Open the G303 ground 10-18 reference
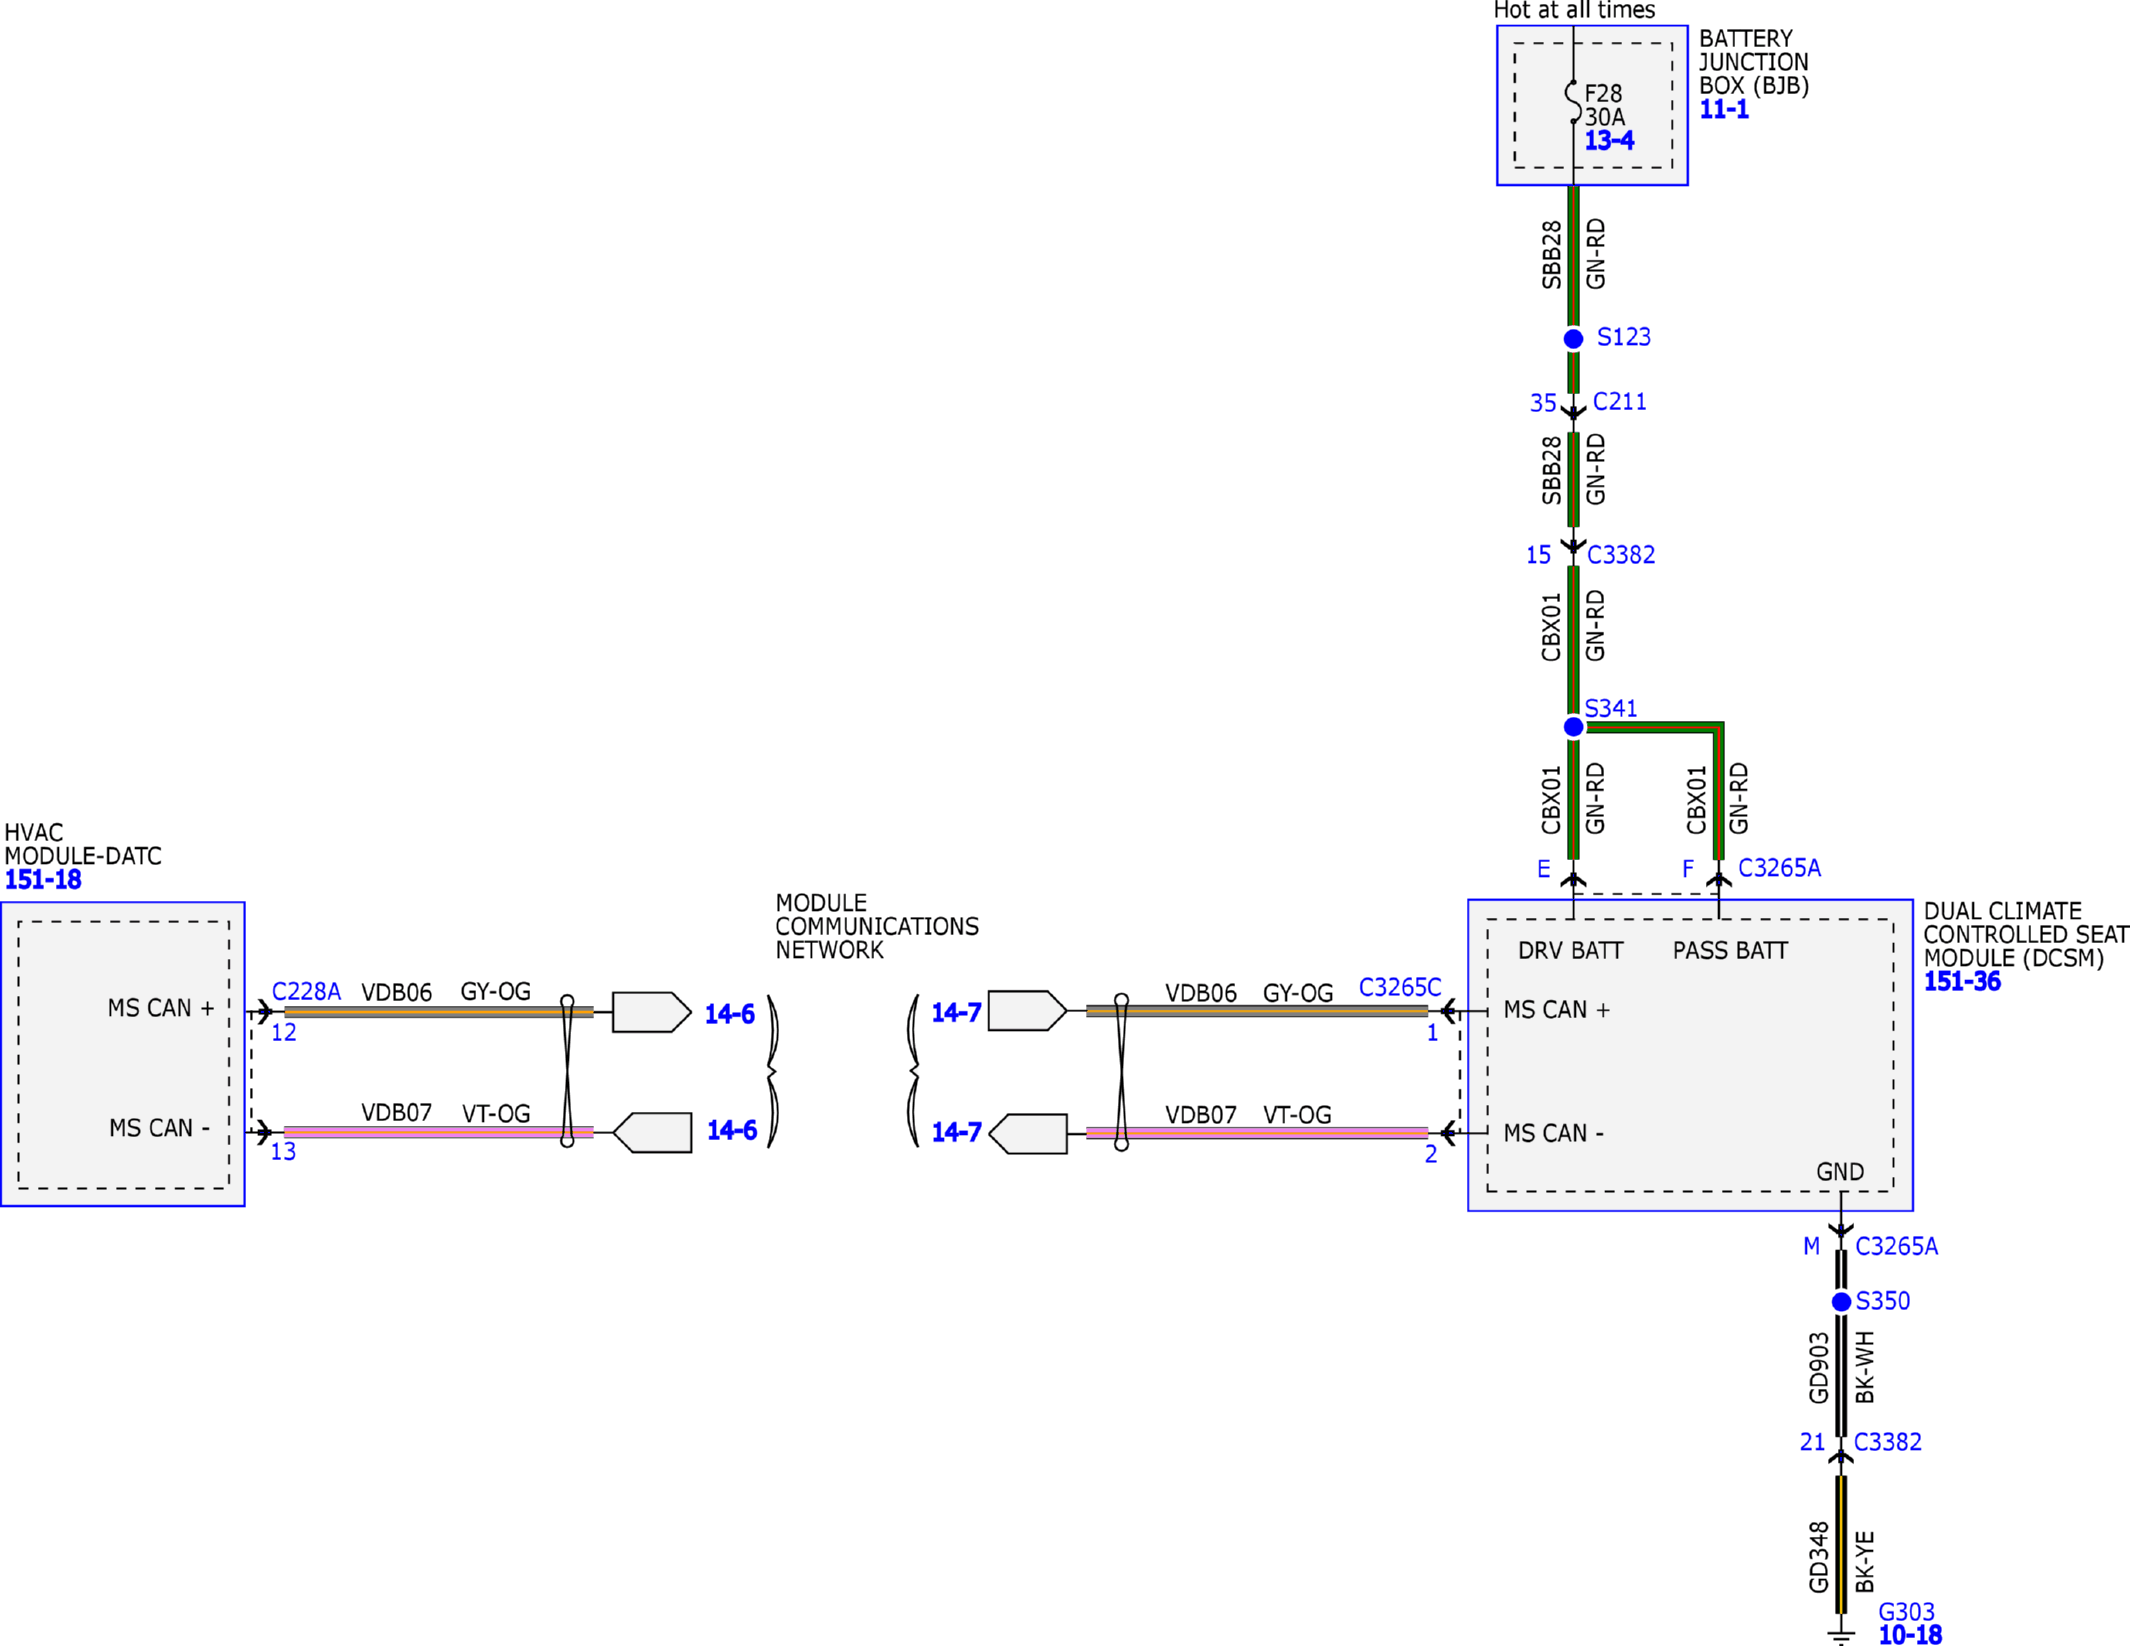 1910,1635
